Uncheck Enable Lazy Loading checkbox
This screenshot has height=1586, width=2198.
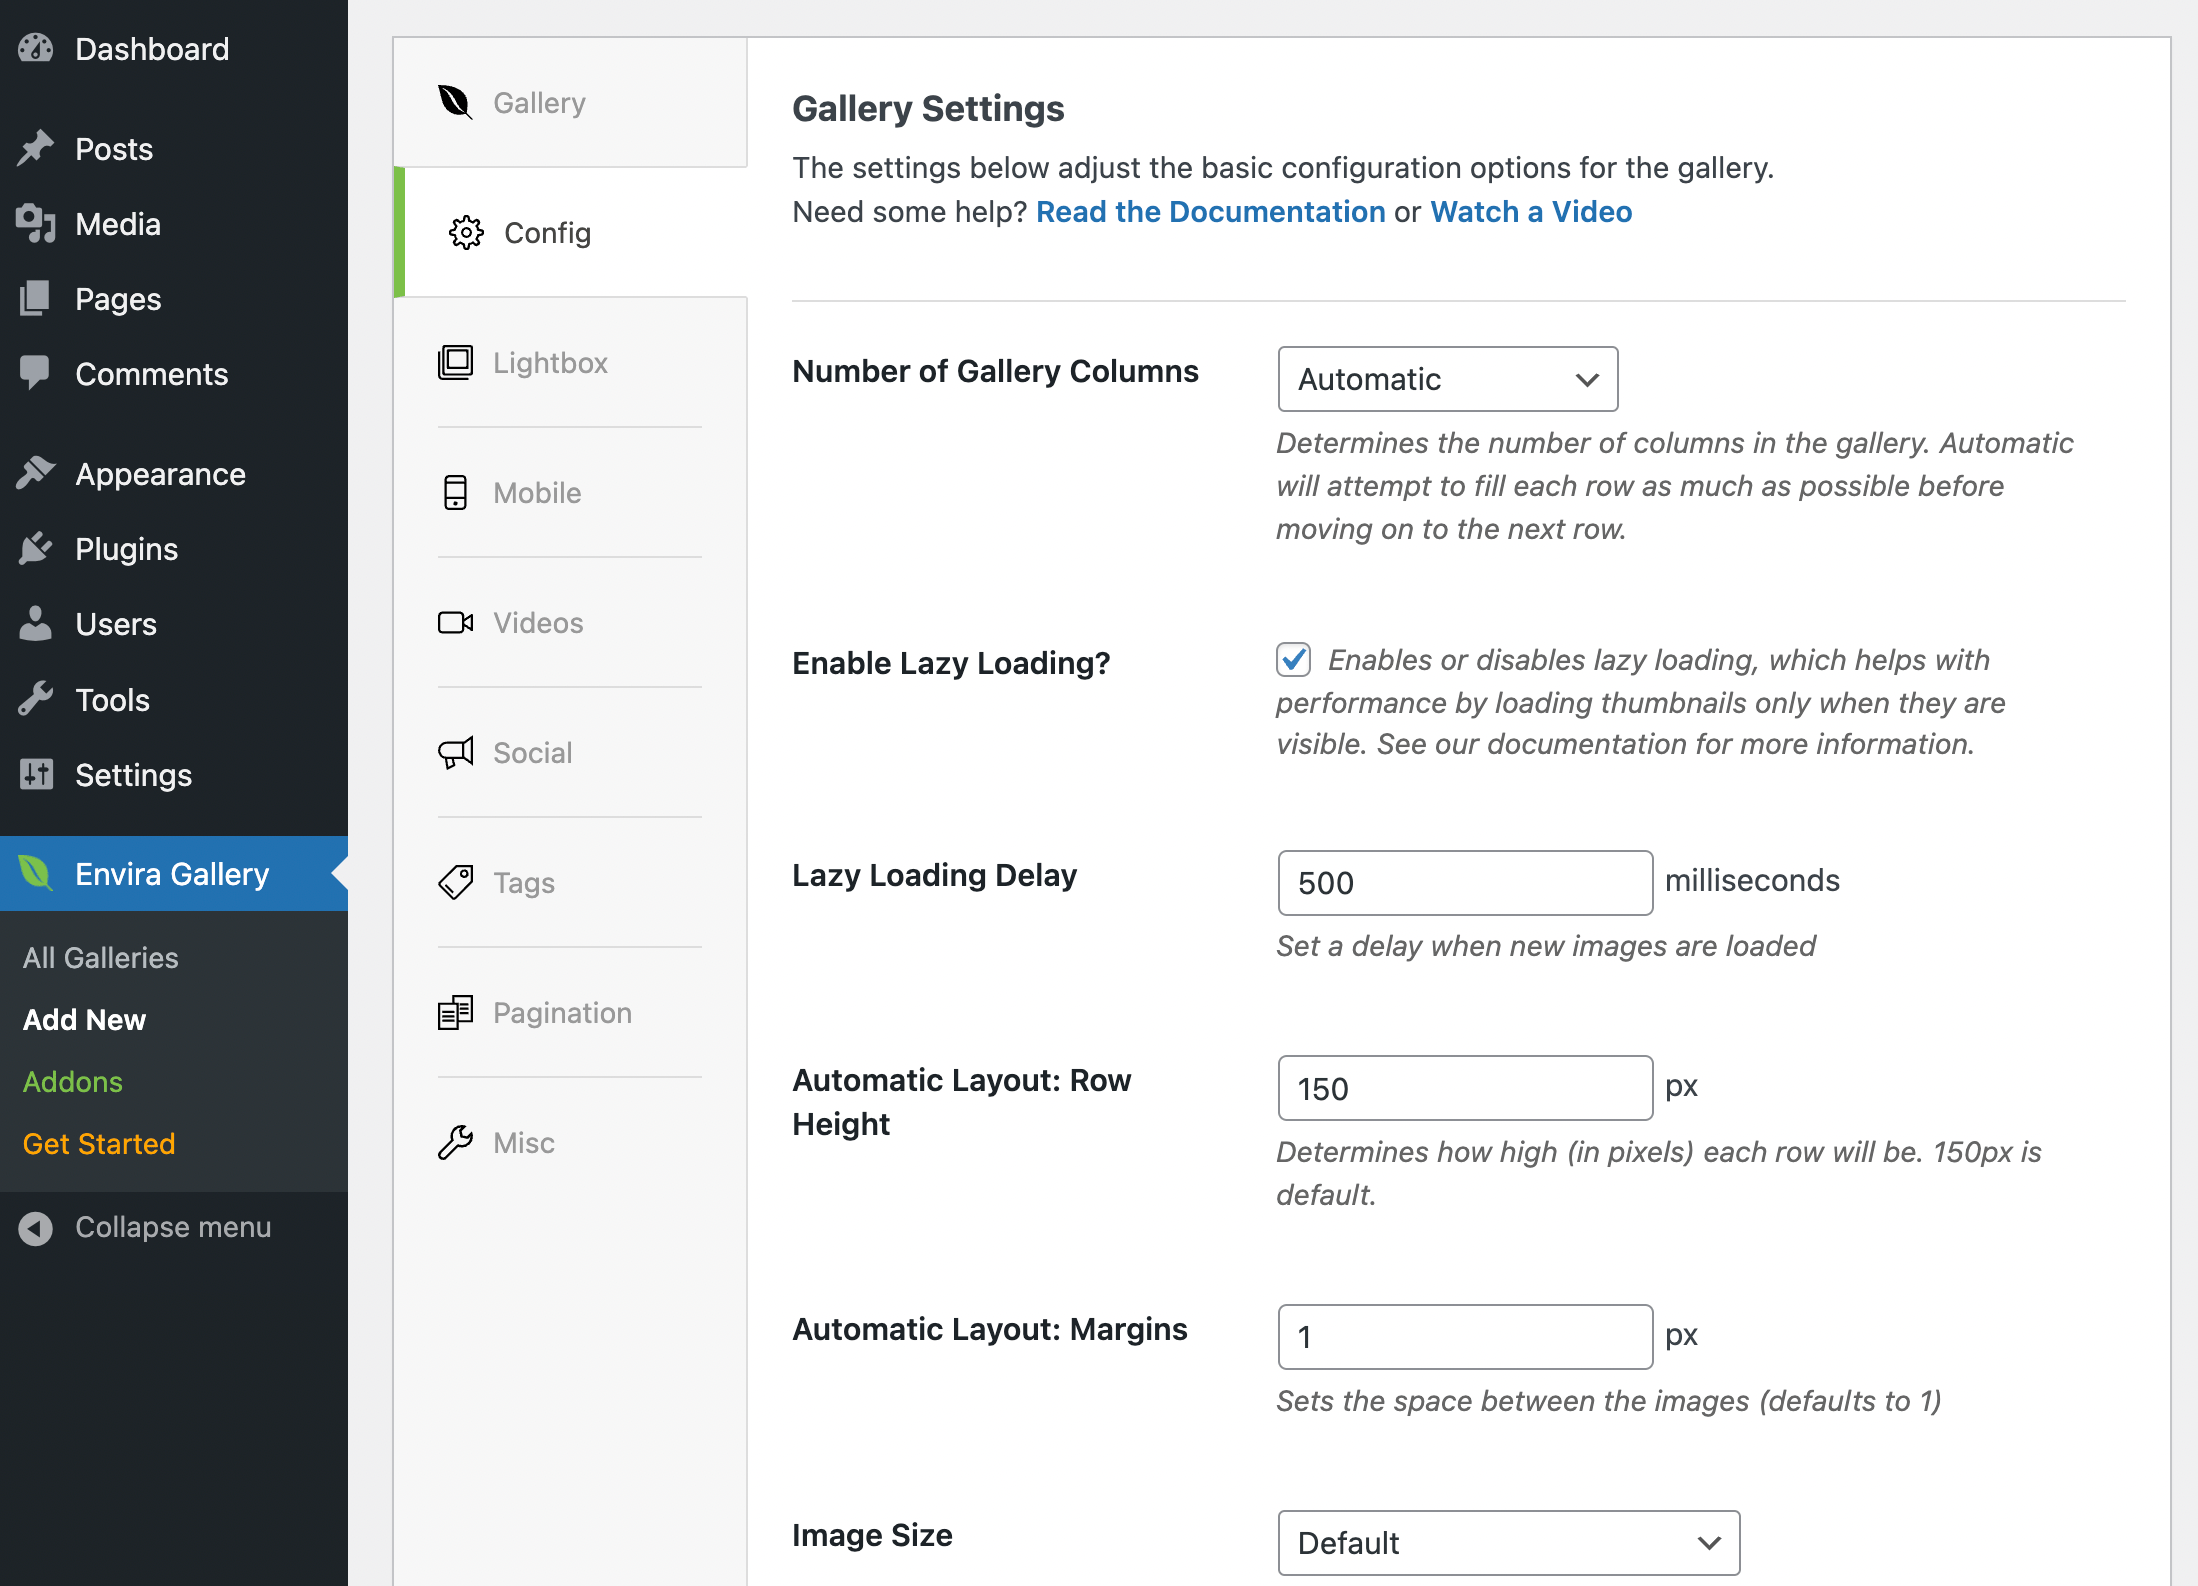(x=1293, y=660)
